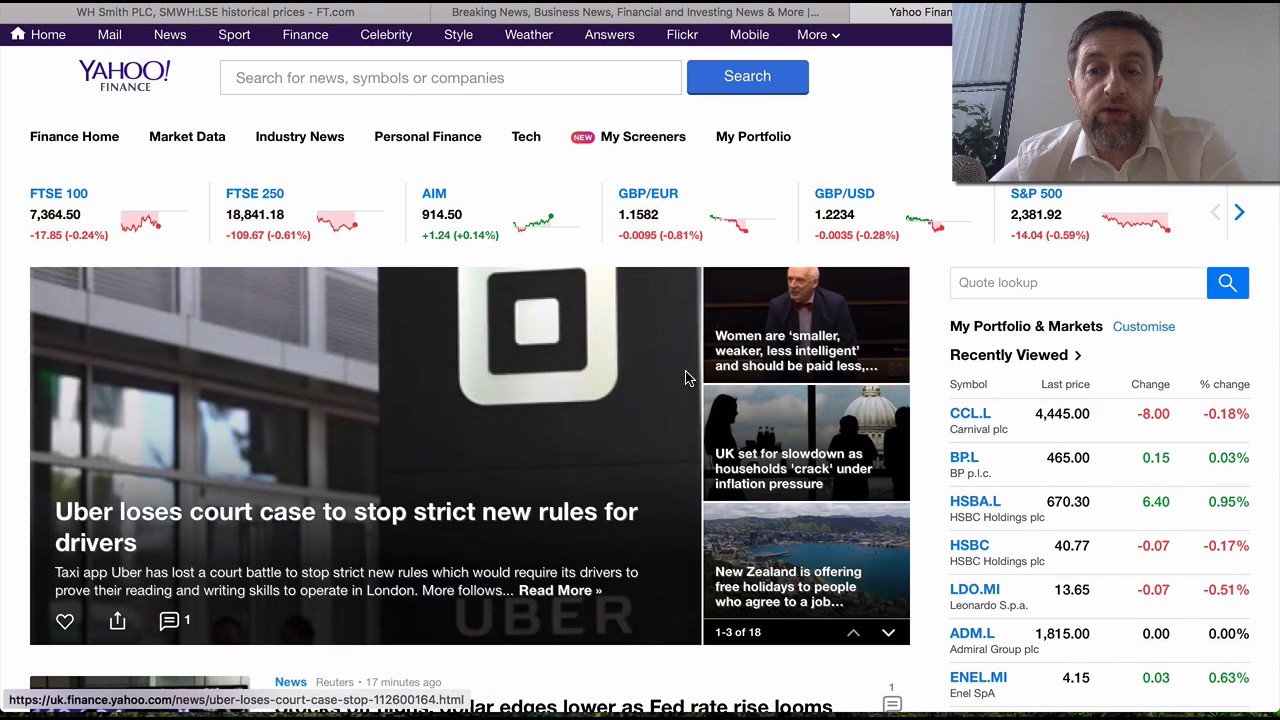Open Celebrity in top bar
Screen dimensions: 1280x720
pos(386,35)
